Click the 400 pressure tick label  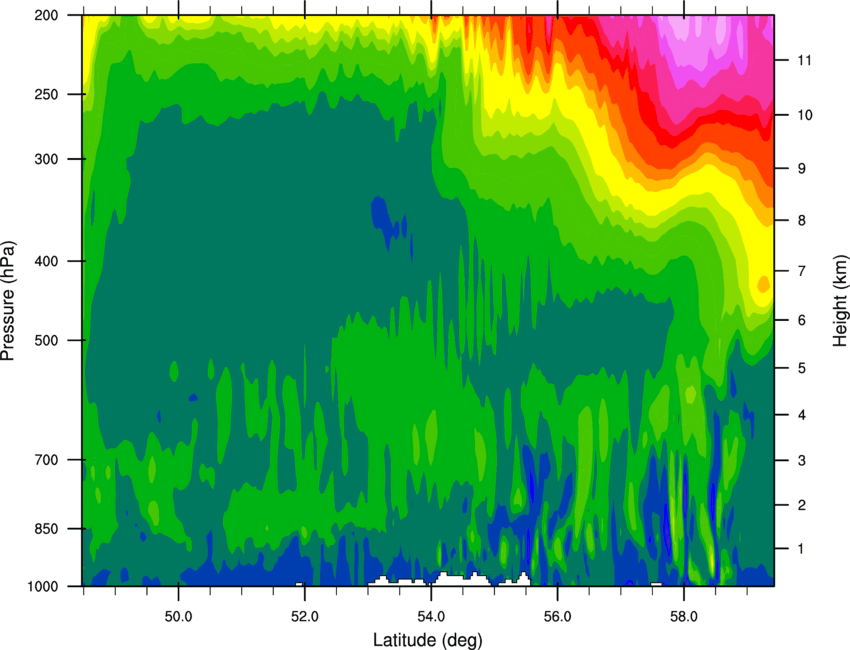coord(46,261)
